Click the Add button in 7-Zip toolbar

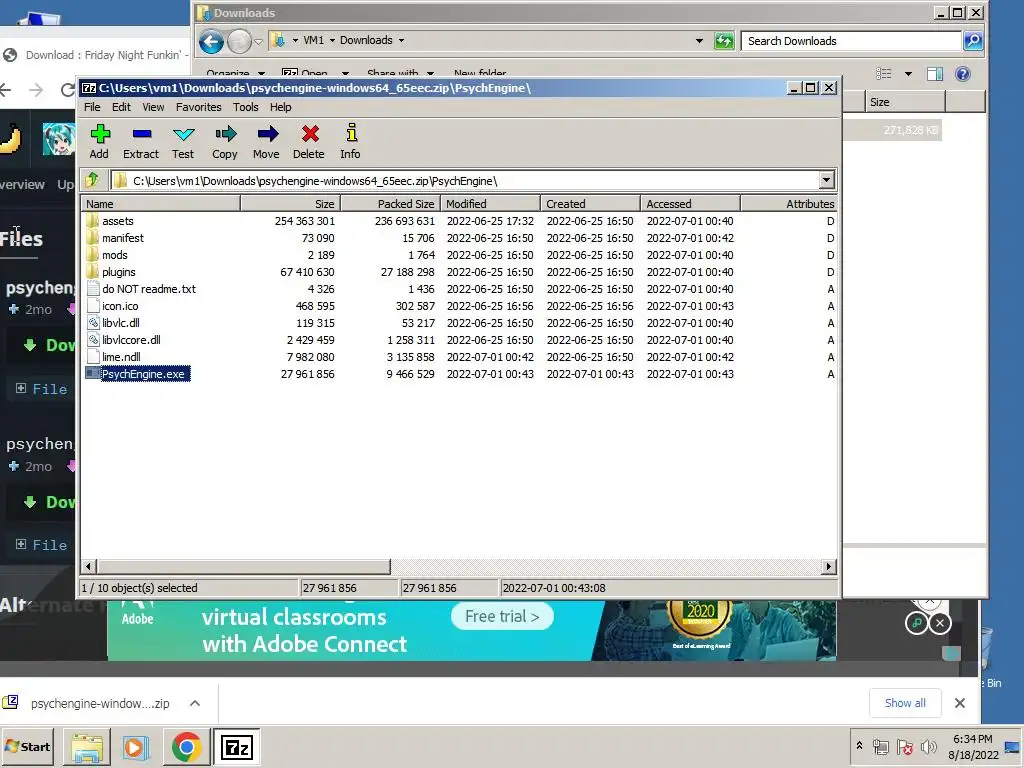click(99, 141)
